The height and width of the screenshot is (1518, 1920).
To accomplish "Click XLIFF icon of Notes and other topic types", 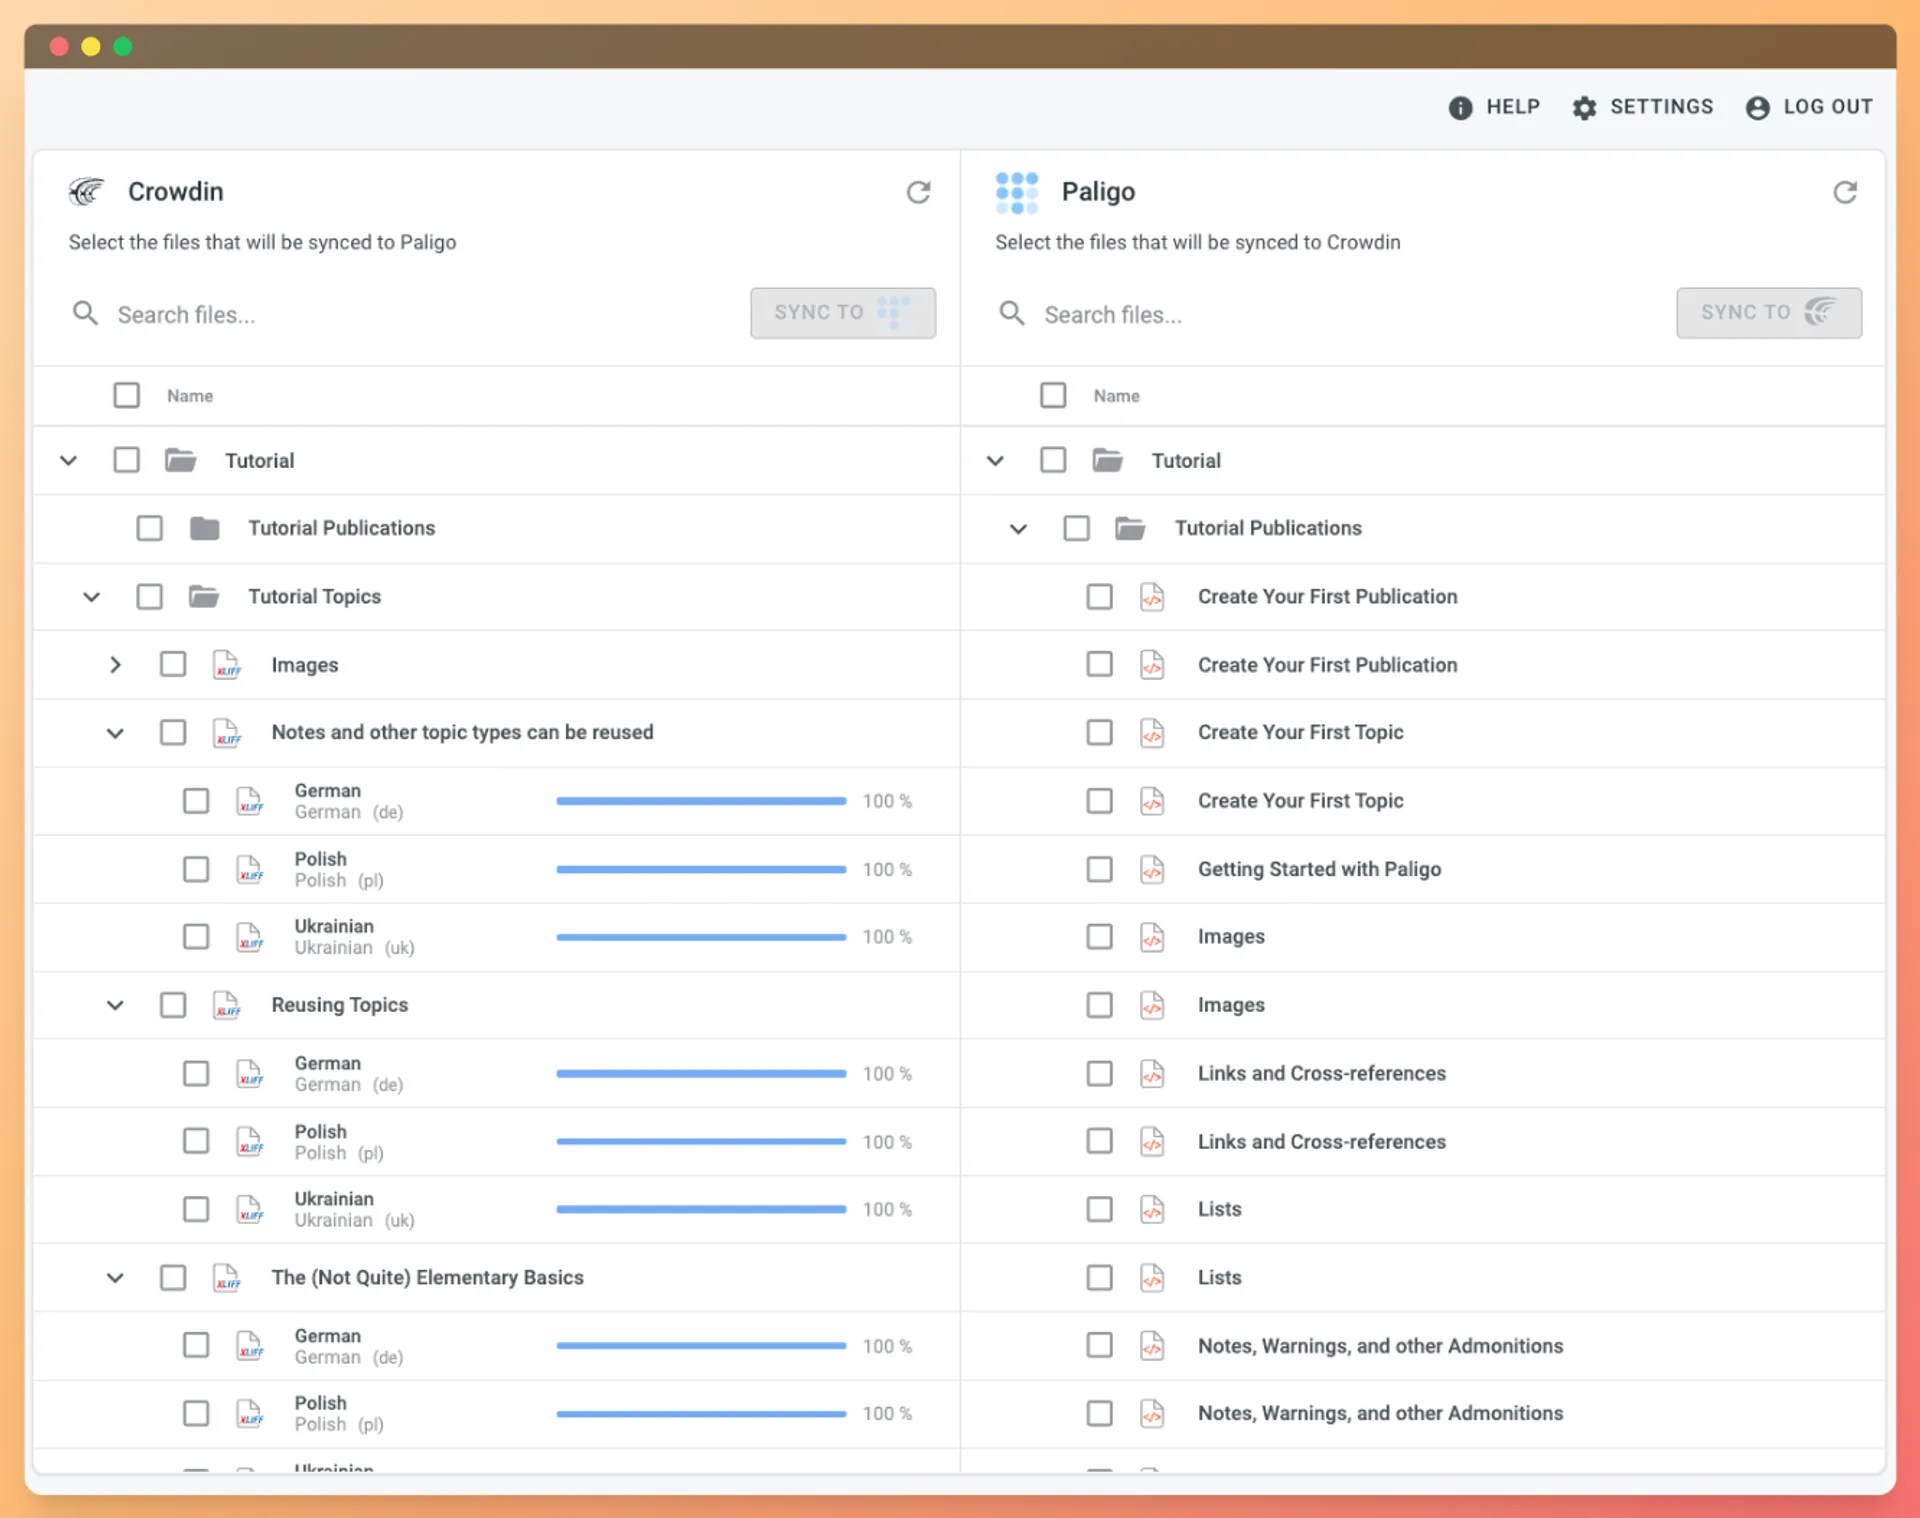I will point(227,733).
